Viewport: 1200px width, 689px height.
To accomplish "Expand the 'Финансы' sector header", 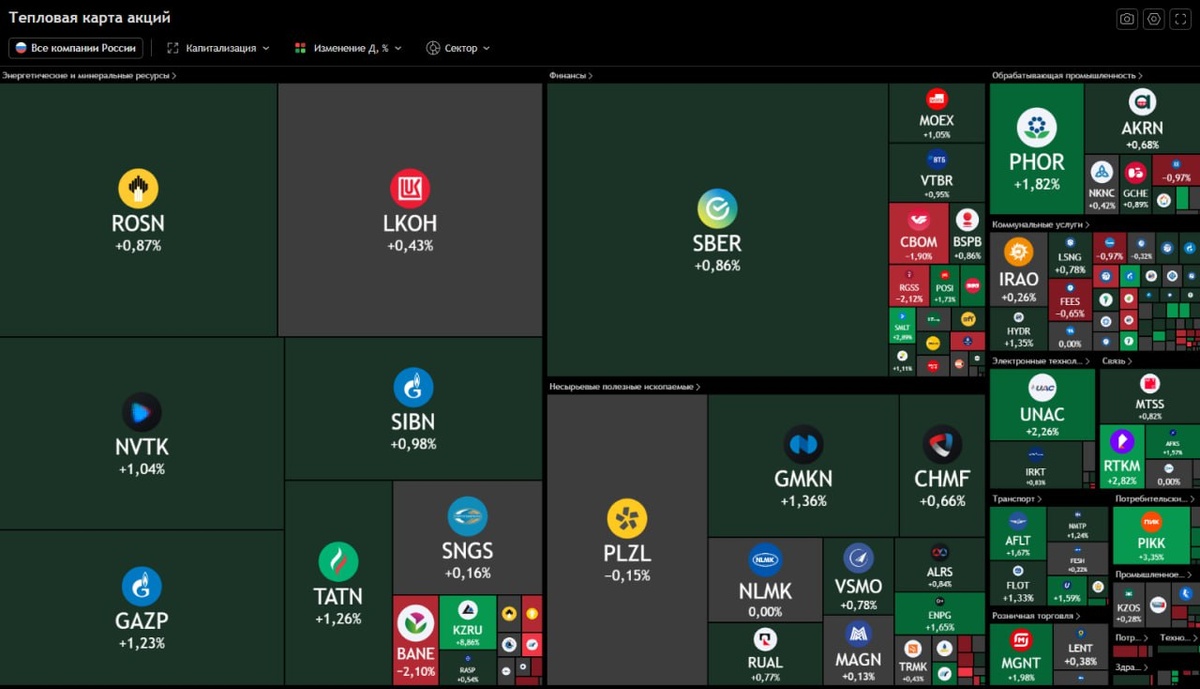I will coord(571,75).
